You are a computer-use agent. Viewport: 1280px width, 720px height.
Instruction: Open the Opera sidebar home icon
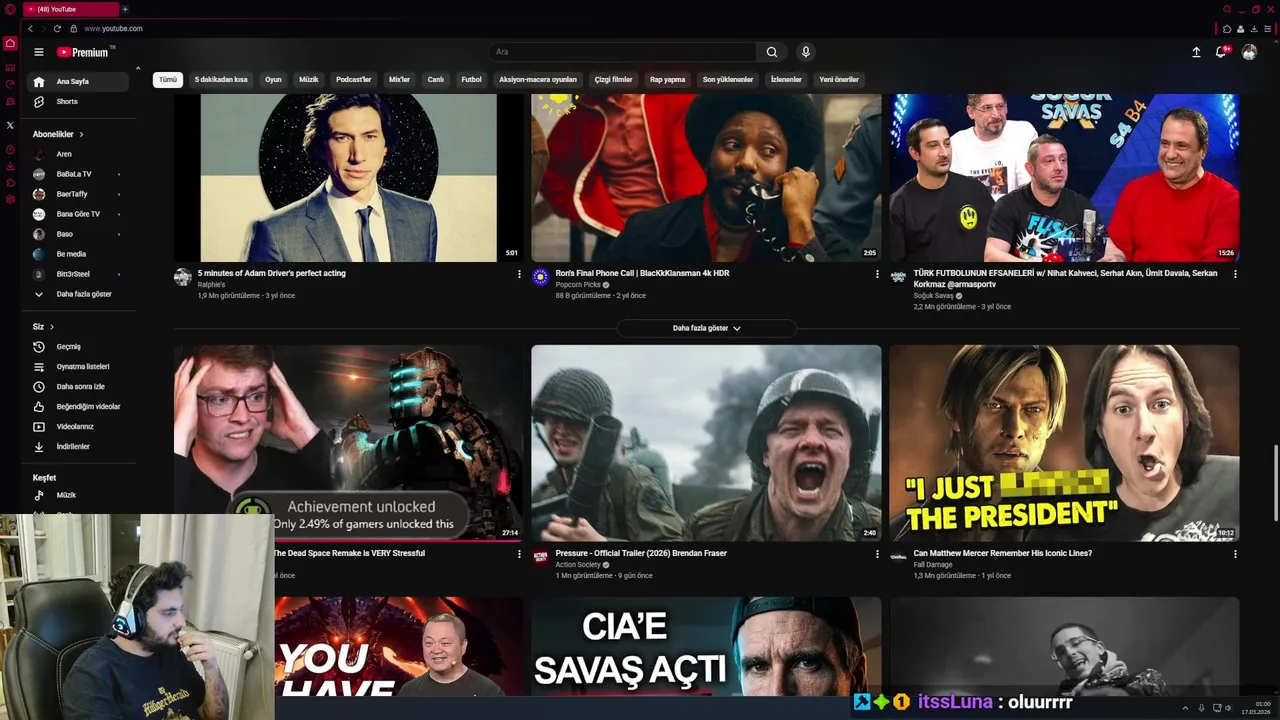(10, 44)
